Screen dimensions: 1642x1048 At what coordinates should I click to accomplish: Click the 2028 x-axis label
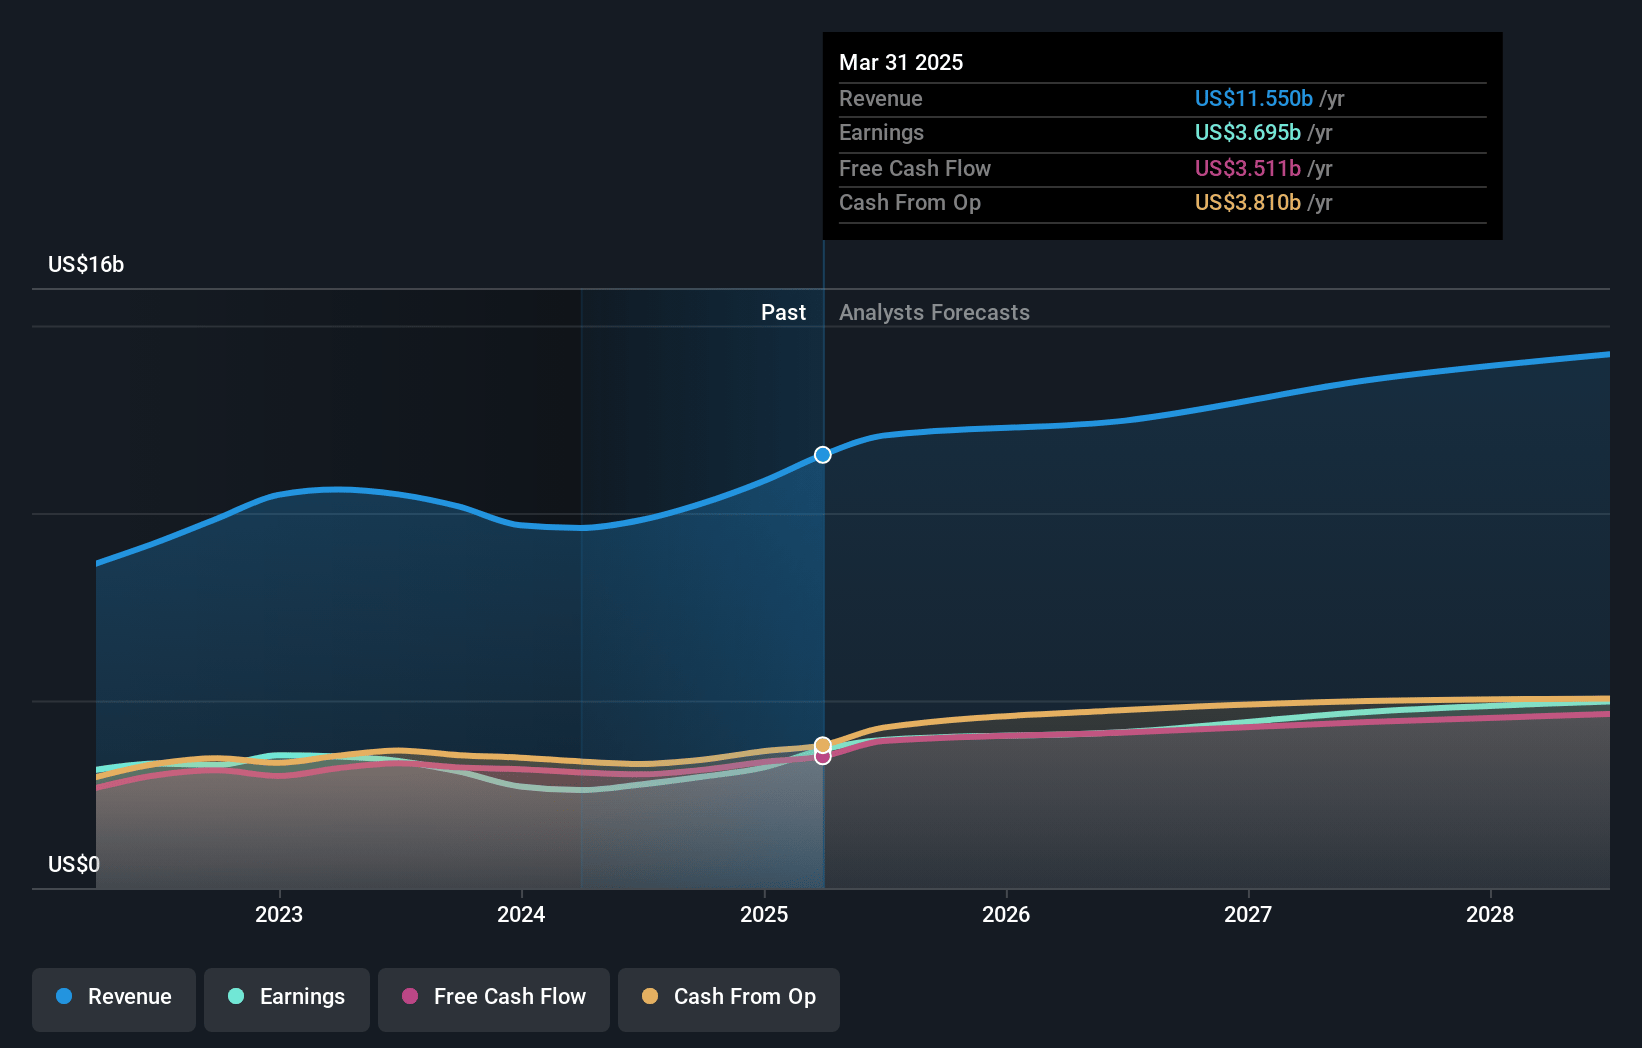(x=1490, y=914)
